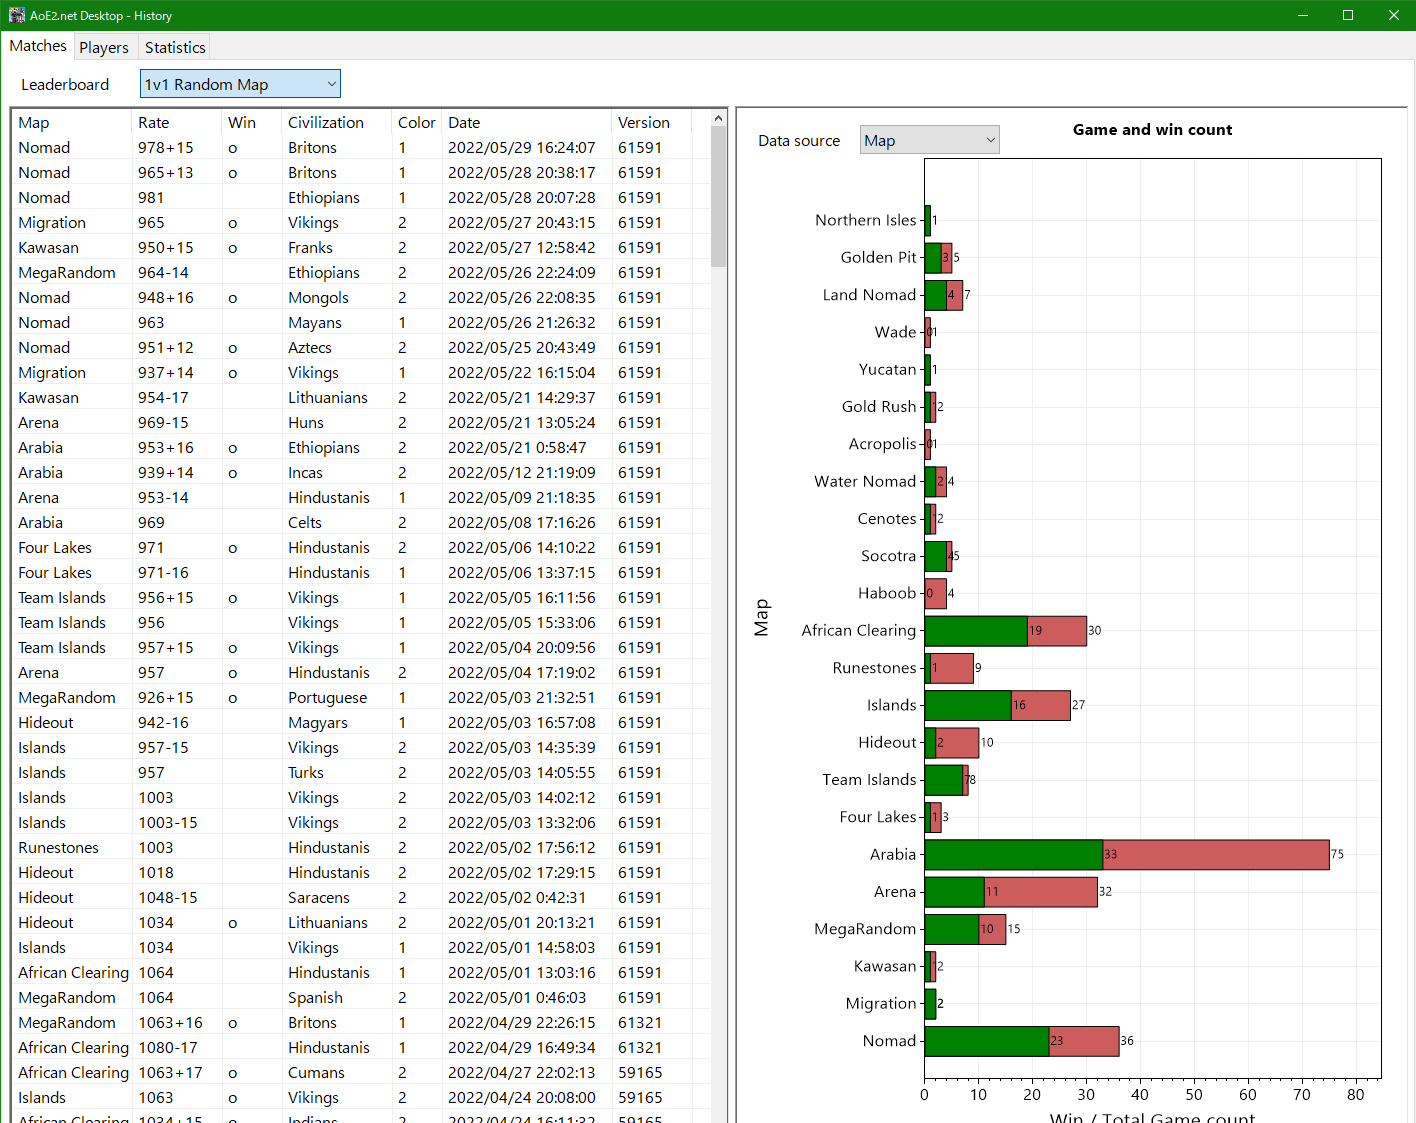Viewport: 1416px width, 1123px height.
Task: Click the Civilization column header
Action: click(x=326, y=122)
